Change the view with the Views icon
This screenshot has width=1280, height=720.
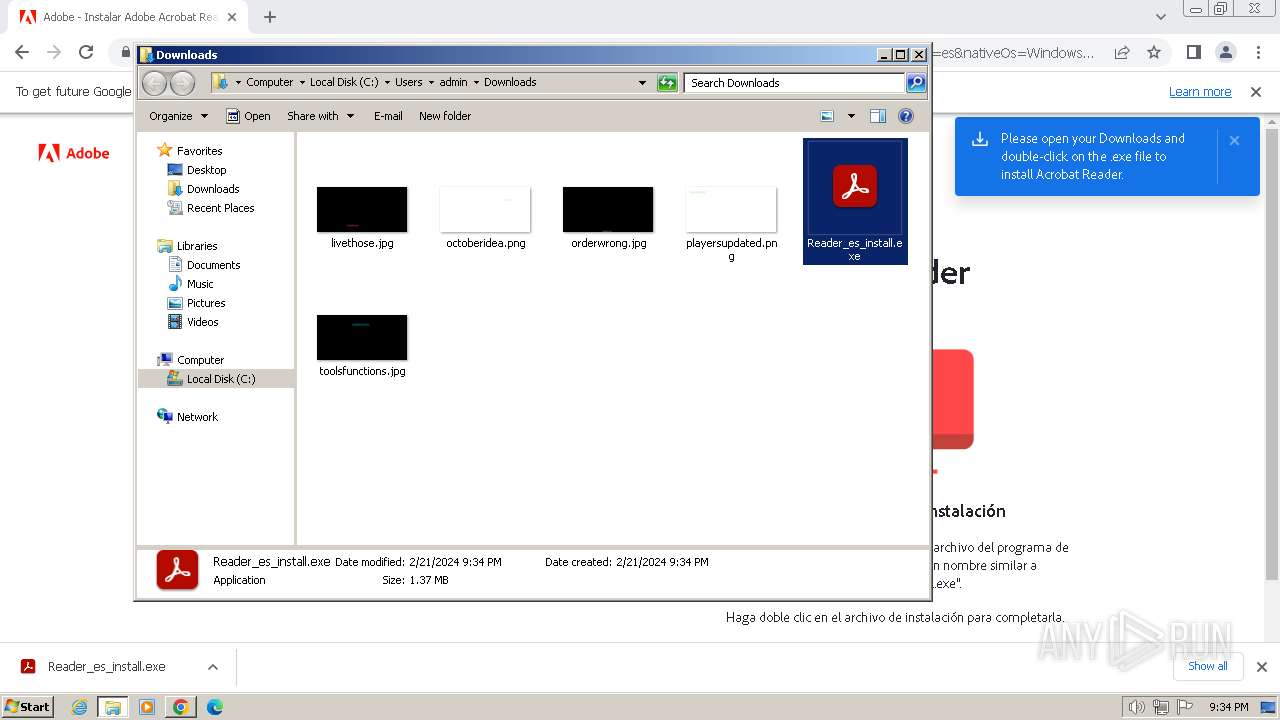pyautogui.click(x=827, y=116)
